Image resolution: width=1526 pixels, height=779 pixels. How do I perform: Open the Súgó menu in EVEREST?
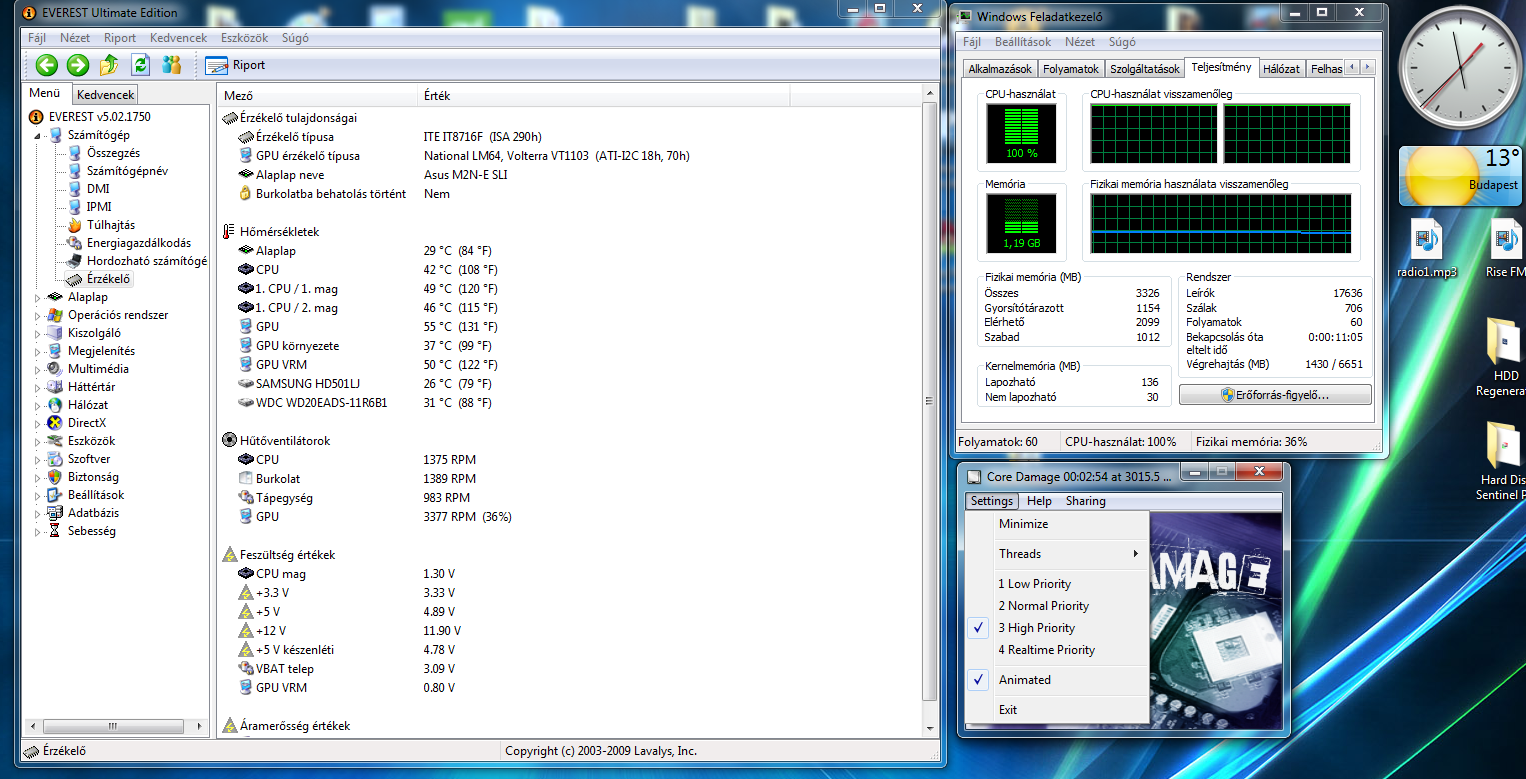coord(295,38)
